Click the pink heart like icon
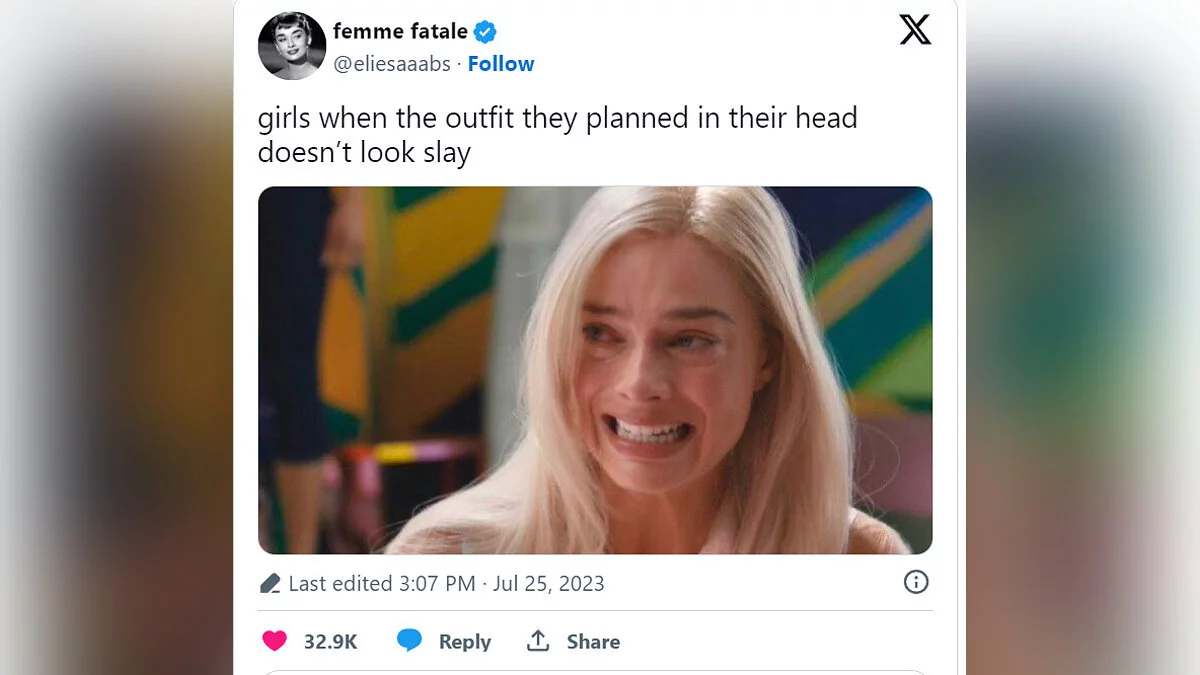This screenshot has width=1200, height=675. 274,641
